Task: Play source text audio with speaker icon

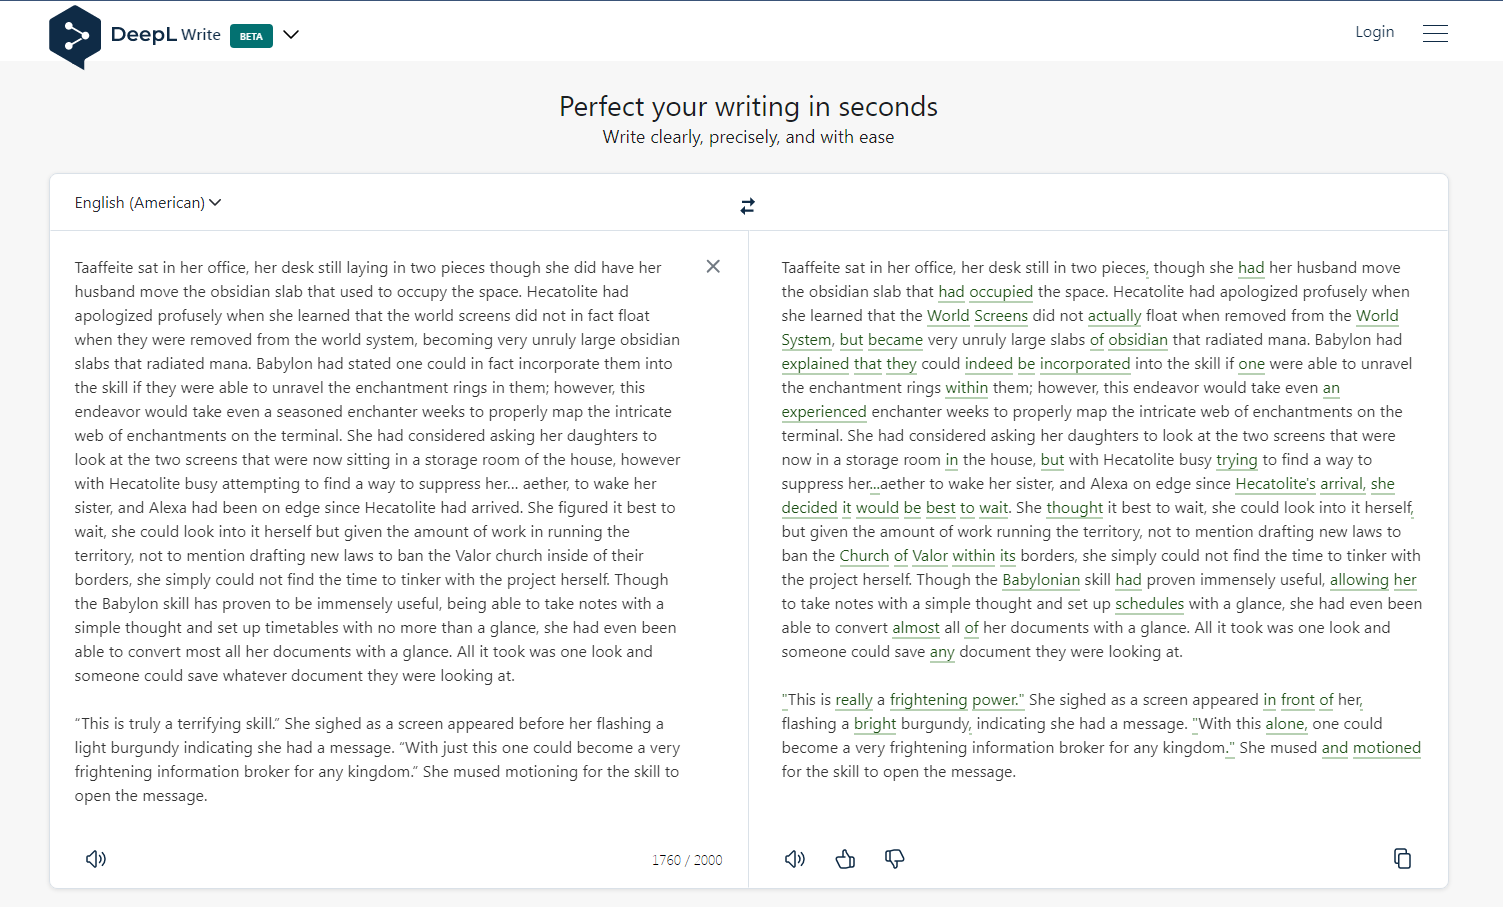Action: 96,859
